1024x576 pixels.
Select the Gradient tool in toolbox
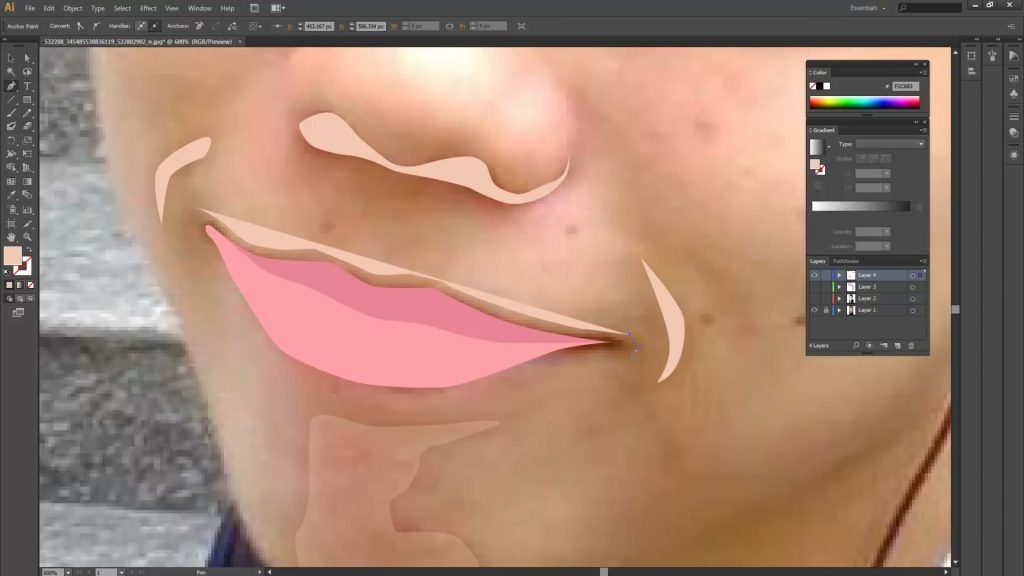pyautogui.click(x=27, y=182)
